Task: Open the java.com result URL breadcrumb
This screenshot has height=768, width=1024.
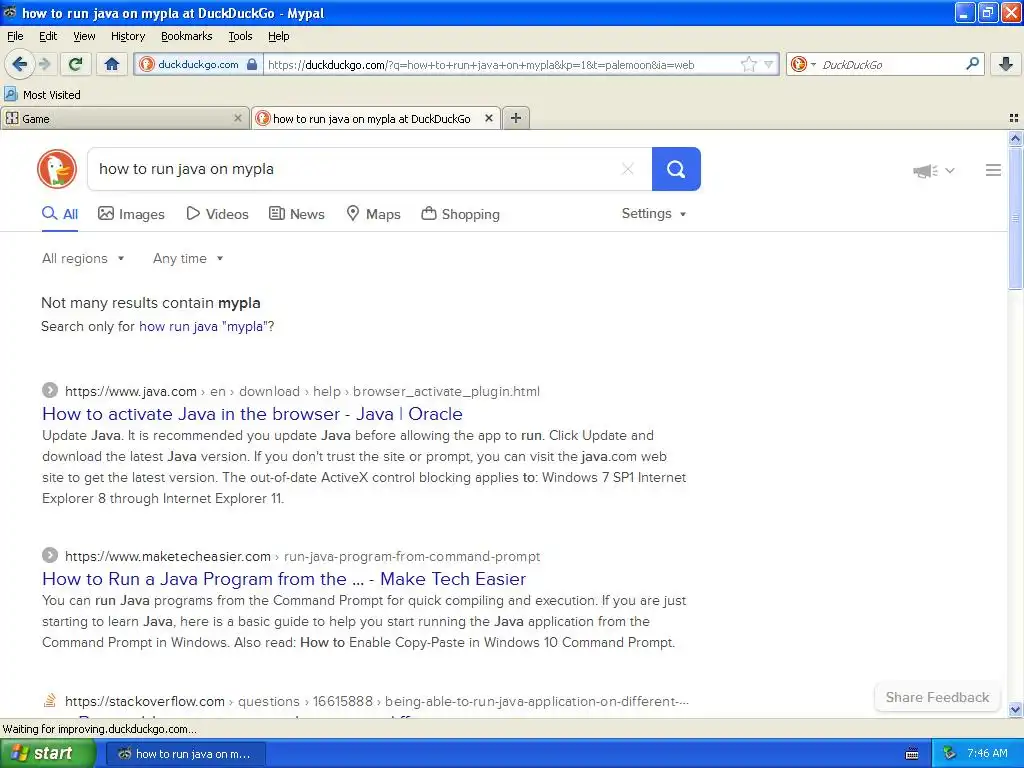Action: pyautogui.click(x=302, y=391)
